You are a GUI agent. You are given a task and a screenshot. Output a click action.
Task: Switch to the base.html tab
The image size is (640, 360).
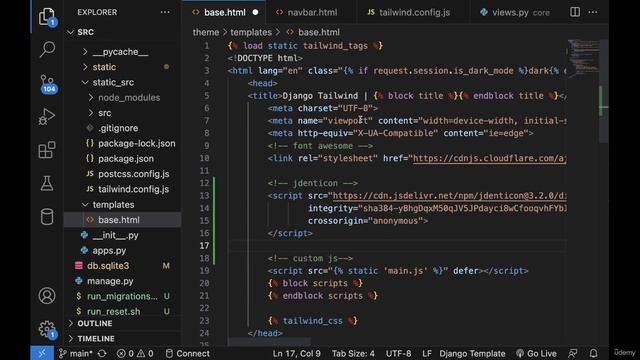pos(224,13)
